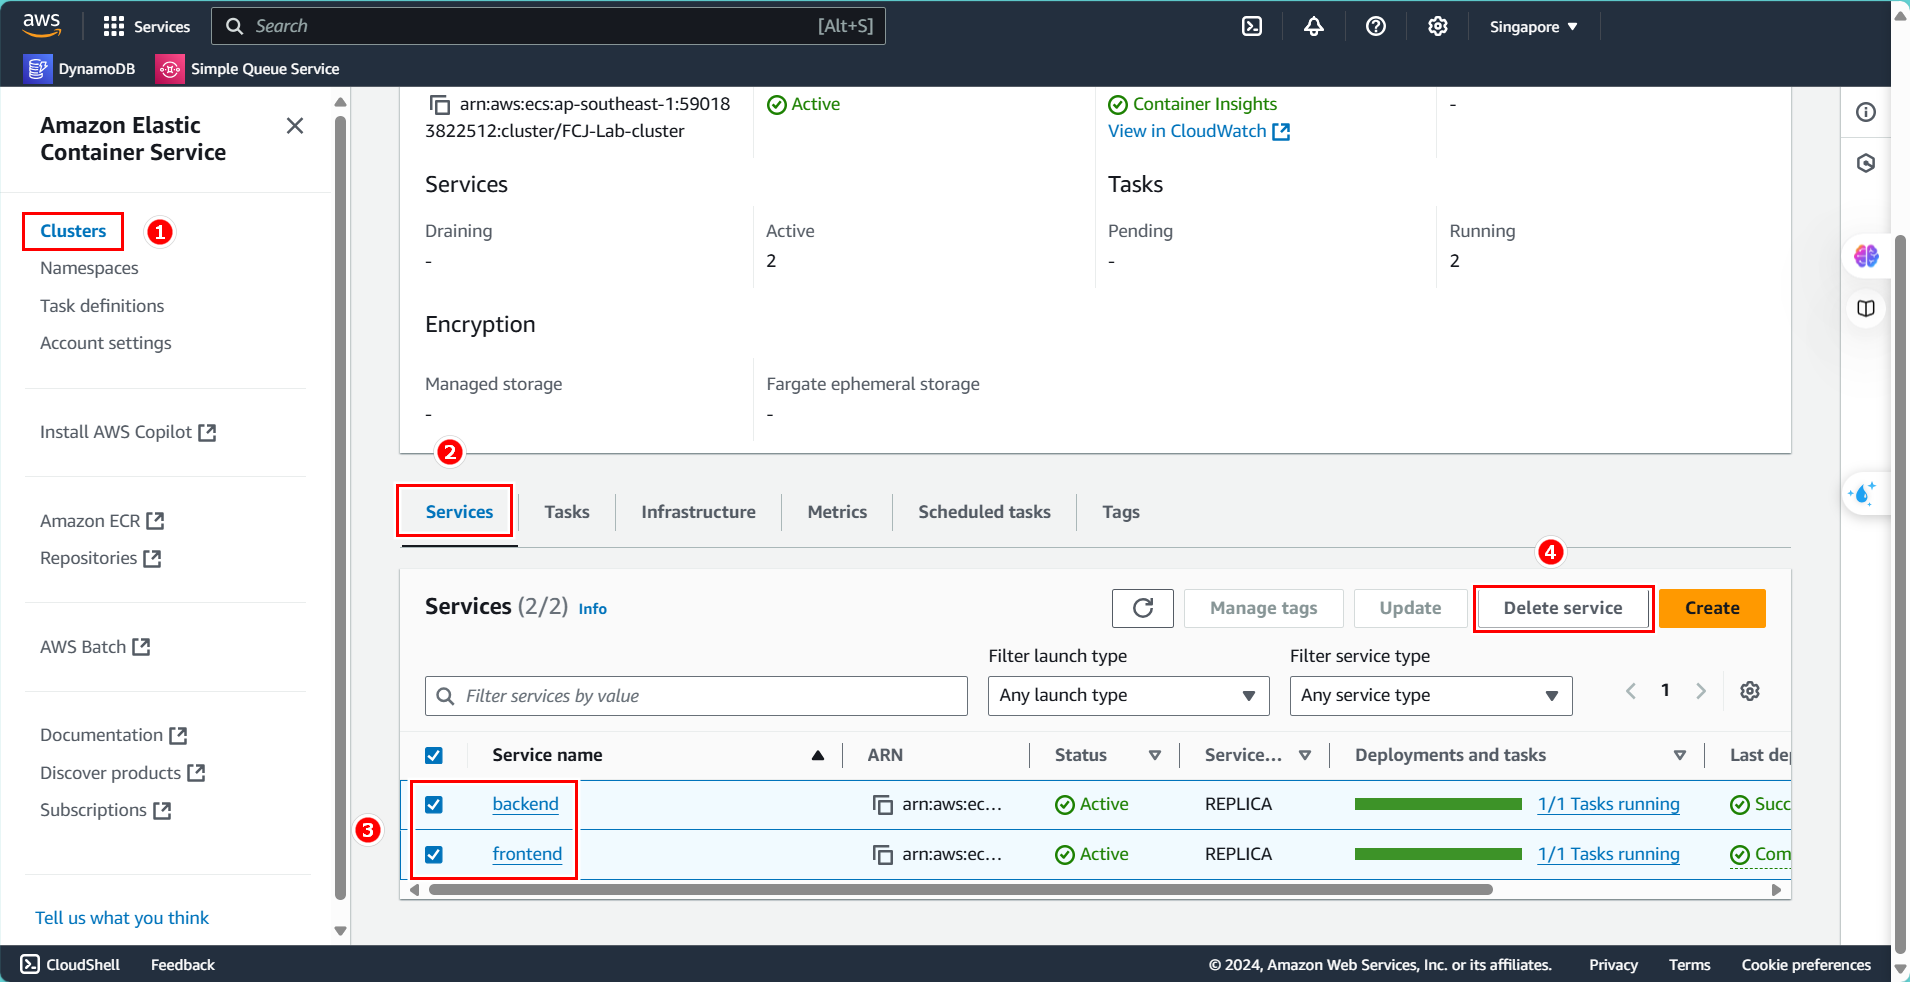The width and height of the screenshot is (1910, 982).
Task: Open Simple Queue Service shortcut
Action: click(249, 69)
